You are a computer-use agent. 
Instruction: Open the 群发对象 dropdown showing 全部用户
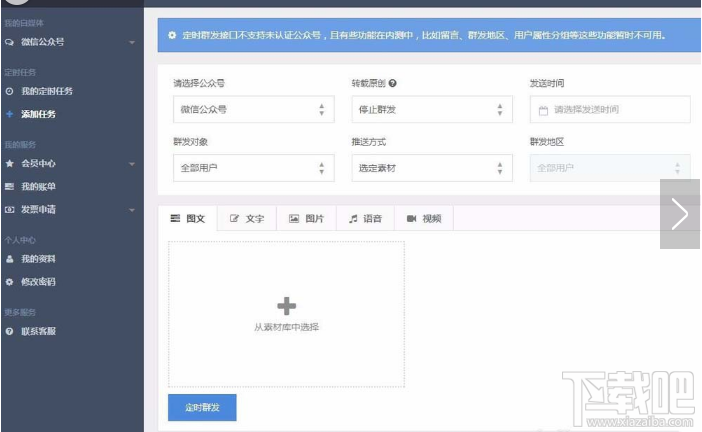tap(254, 168)
